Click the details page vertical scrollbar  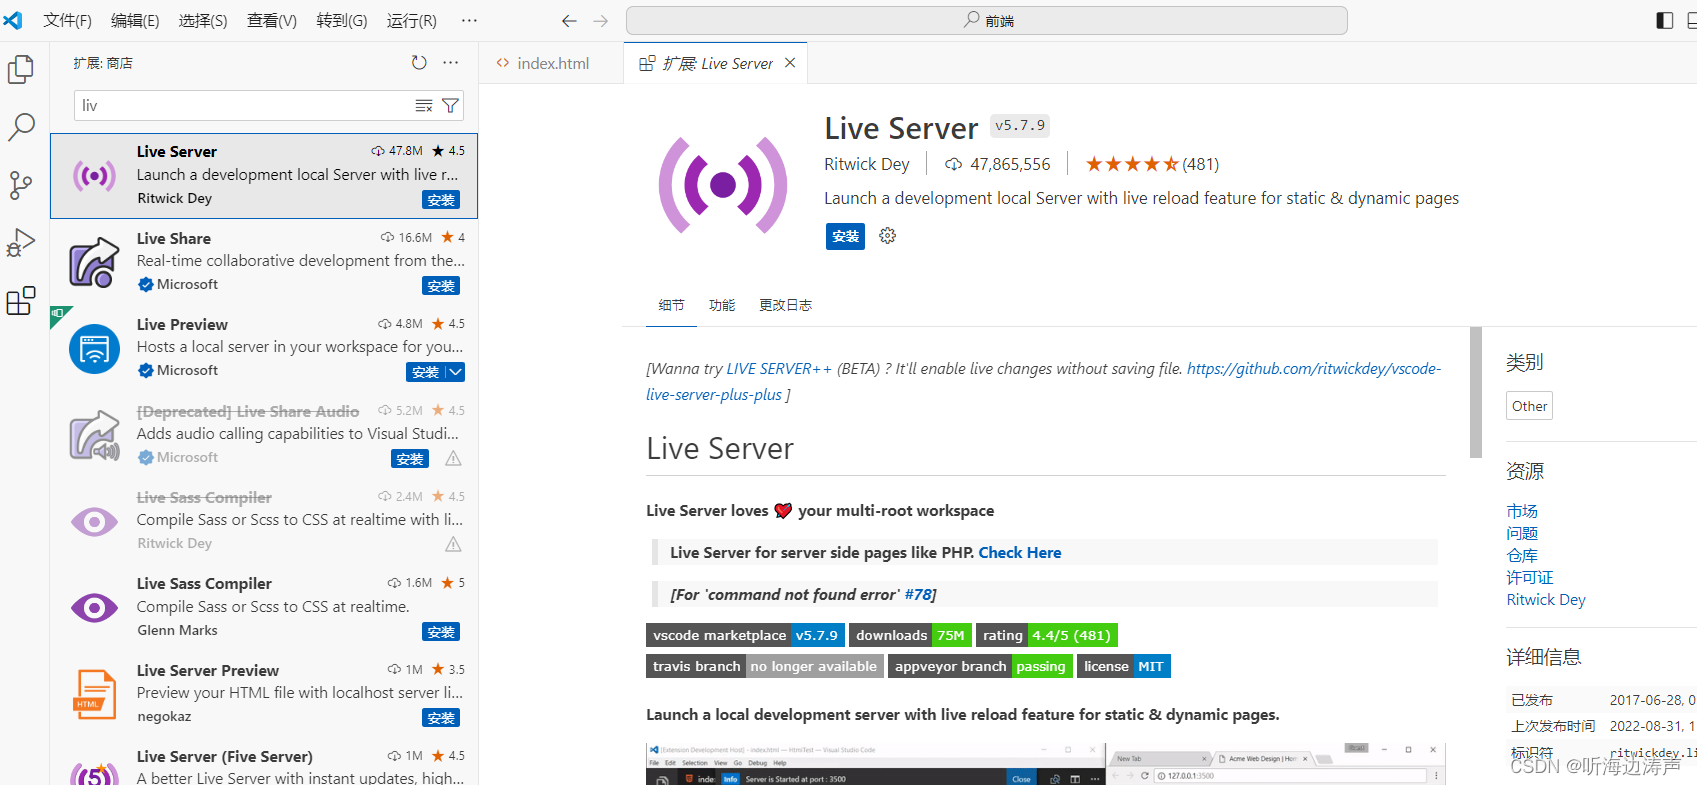click(x=1475, y=392)
